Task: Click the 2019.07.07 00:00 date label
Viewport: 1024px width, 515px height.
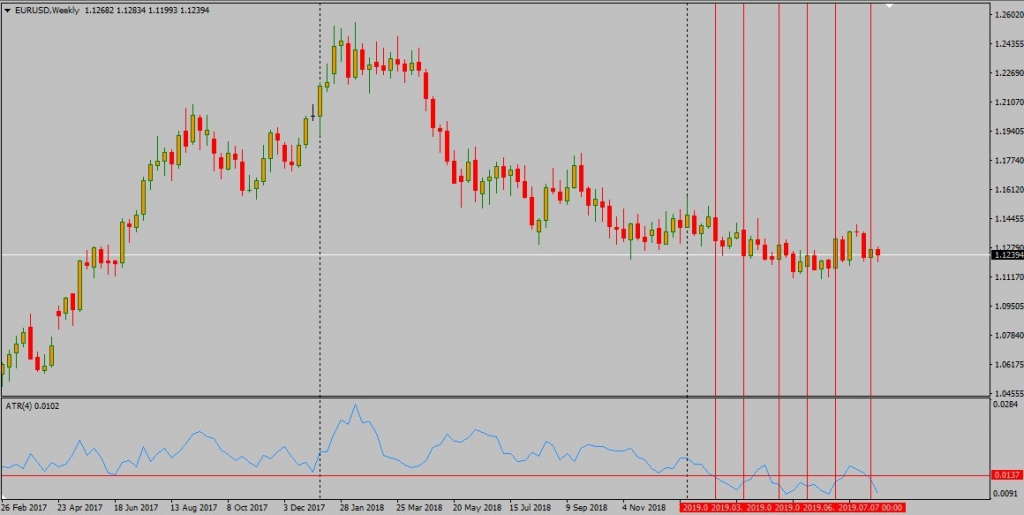Action: pyautogui.click(x=871, y=507)
